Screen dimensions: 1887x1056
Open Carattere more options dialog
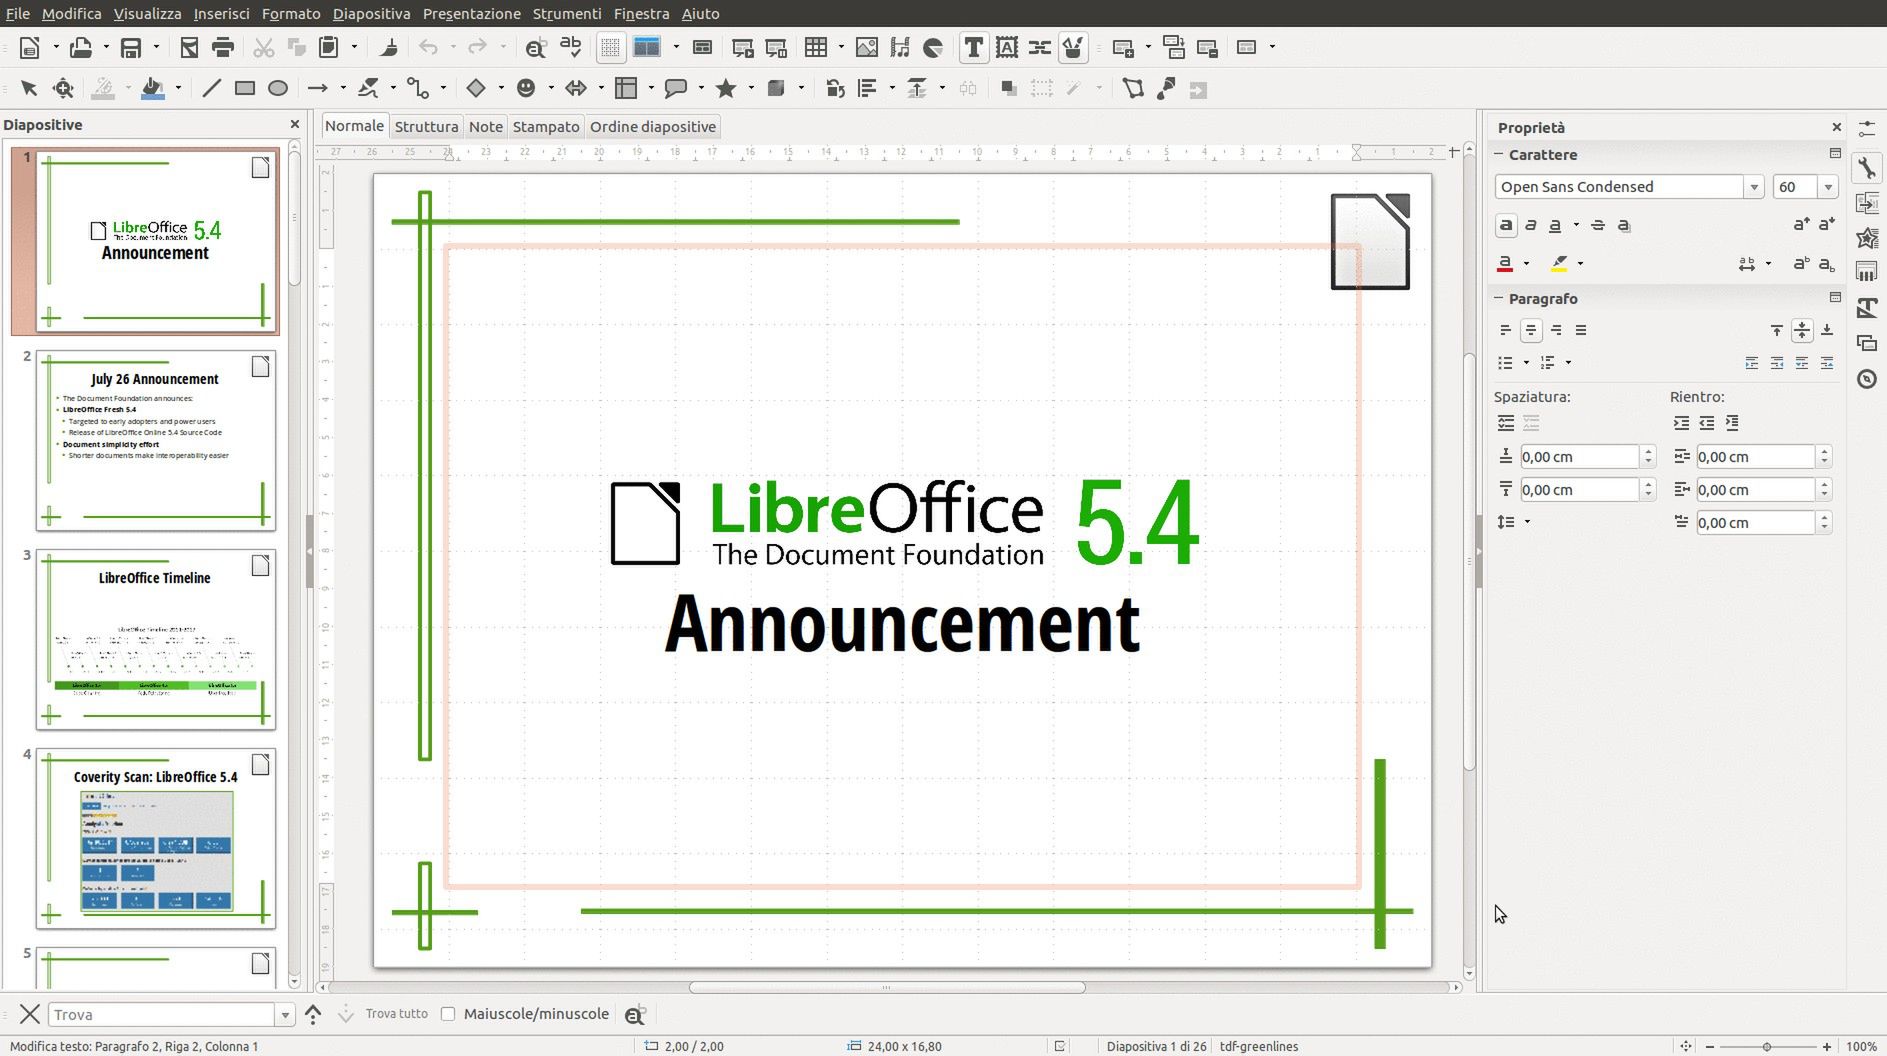[1835, 154]
